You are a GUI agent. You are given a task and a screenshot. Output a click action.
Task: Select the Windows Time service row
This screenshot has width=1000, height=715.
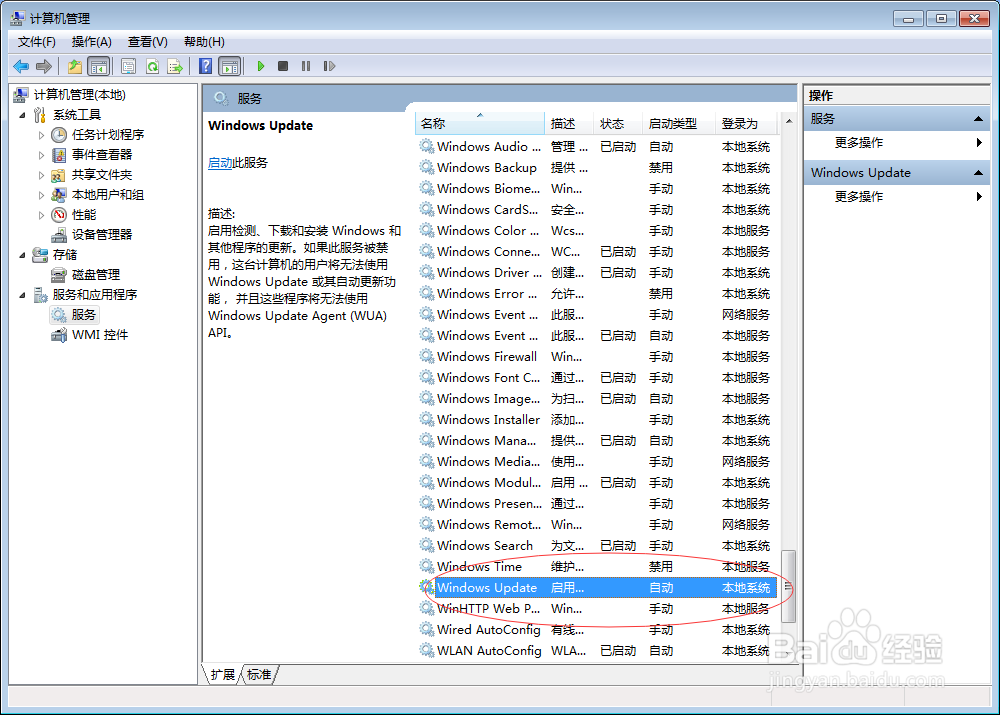[480, 566]
